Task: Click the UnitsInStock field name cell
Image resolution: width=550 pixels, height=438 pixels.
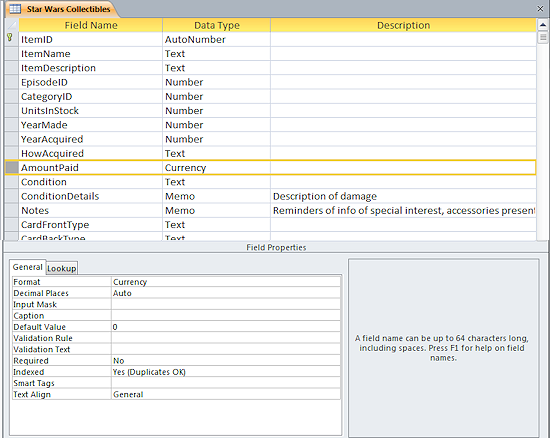Action: click(x=91, y=110)
